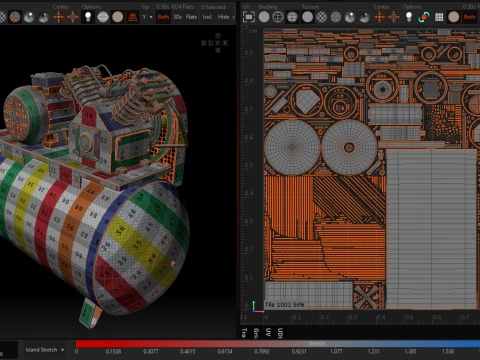
Task: Click the second Center icon in UV toolbar
Action: point(394,17)
